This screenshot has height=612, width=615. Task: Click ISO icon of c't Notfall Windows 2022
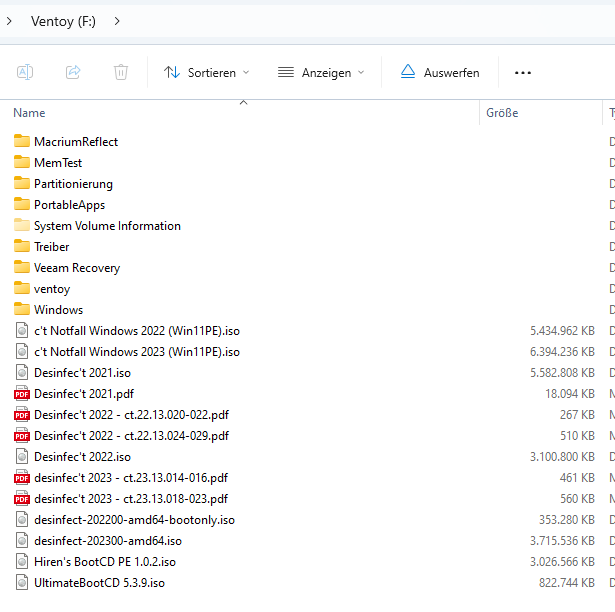tap(22, 330)
